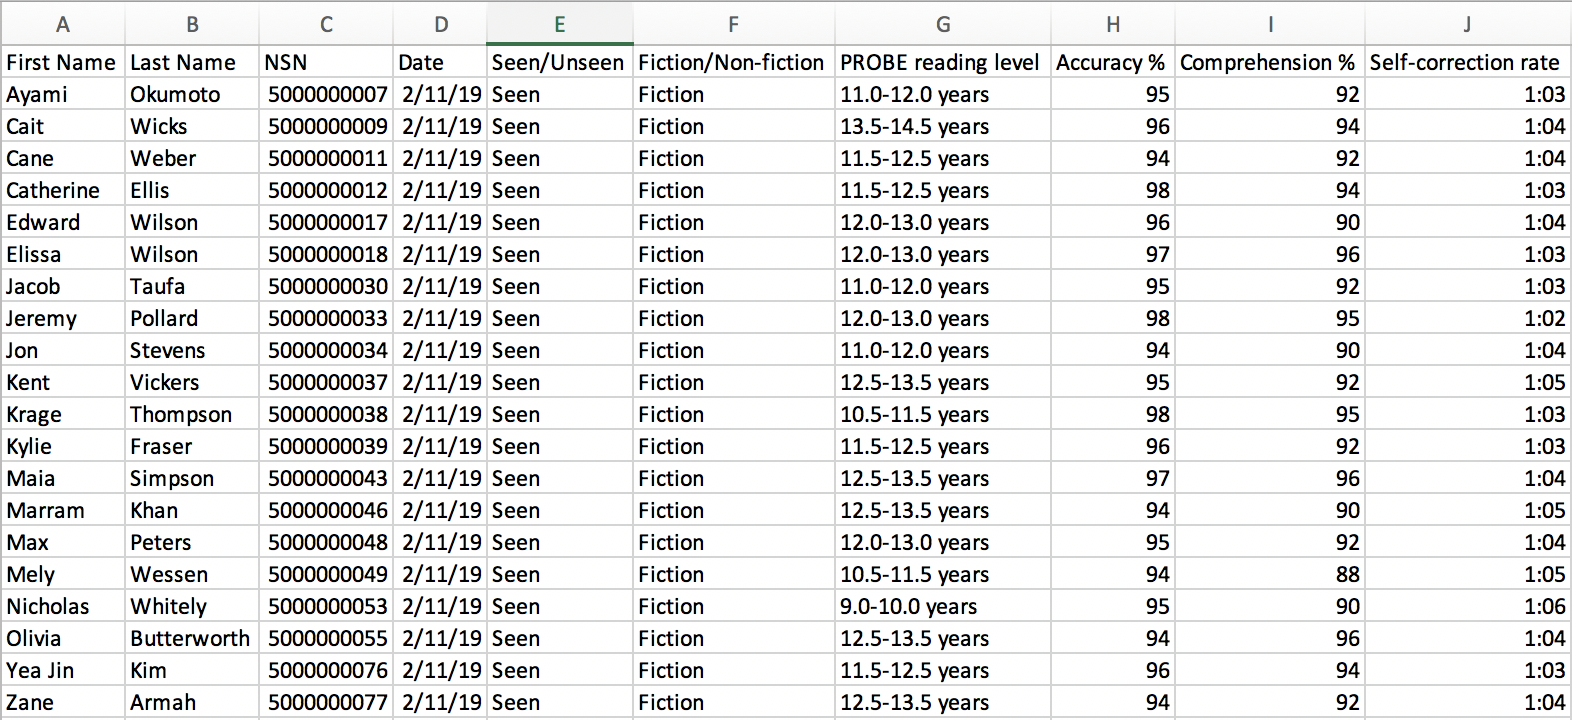Click the Fiction/Non-fiction header cell

click(733, 62)
